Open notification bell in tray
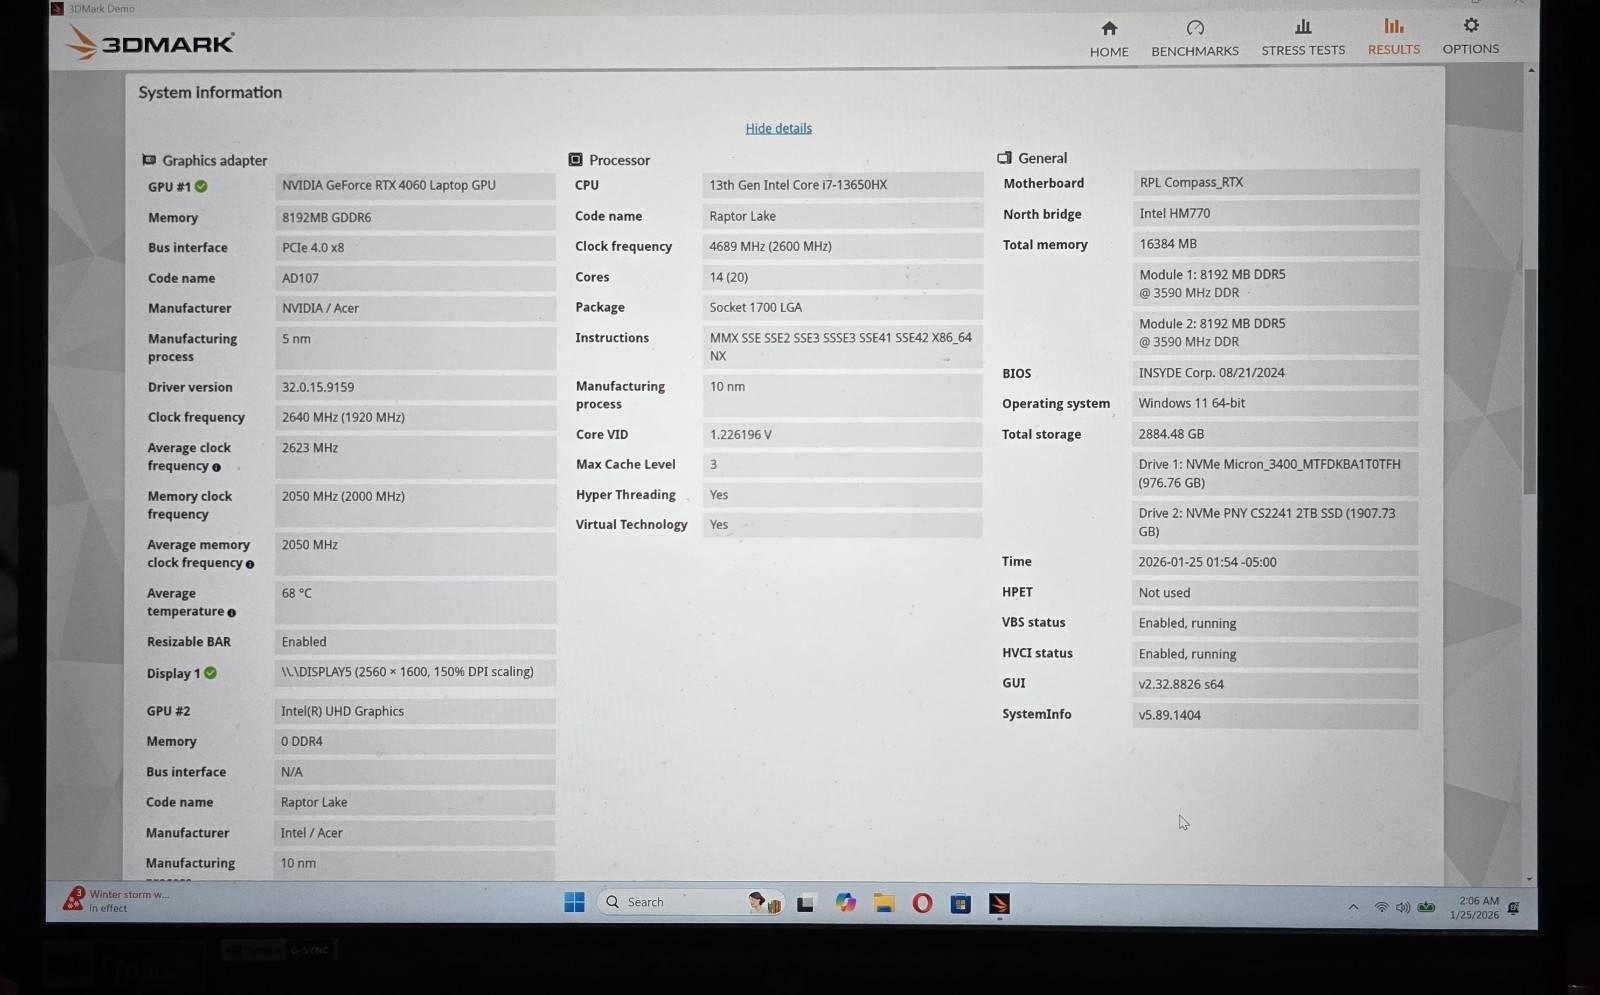 [1514, 908]
